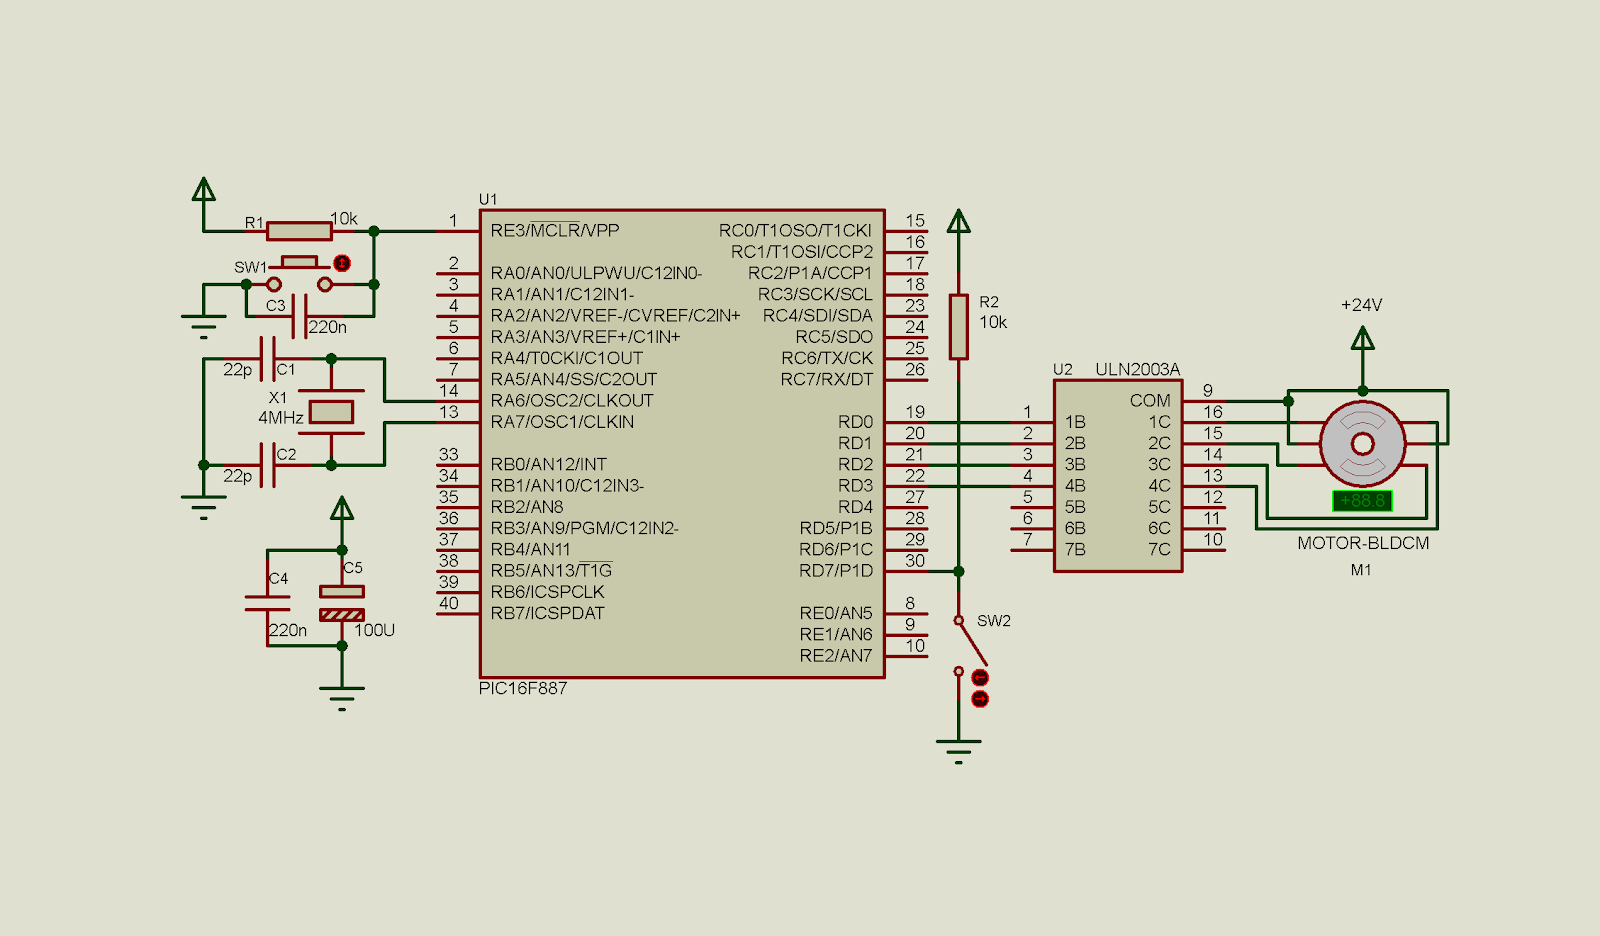Select the PIC16F887 microcontroller U1
The image size is (1600, 936).
point(682,443)
